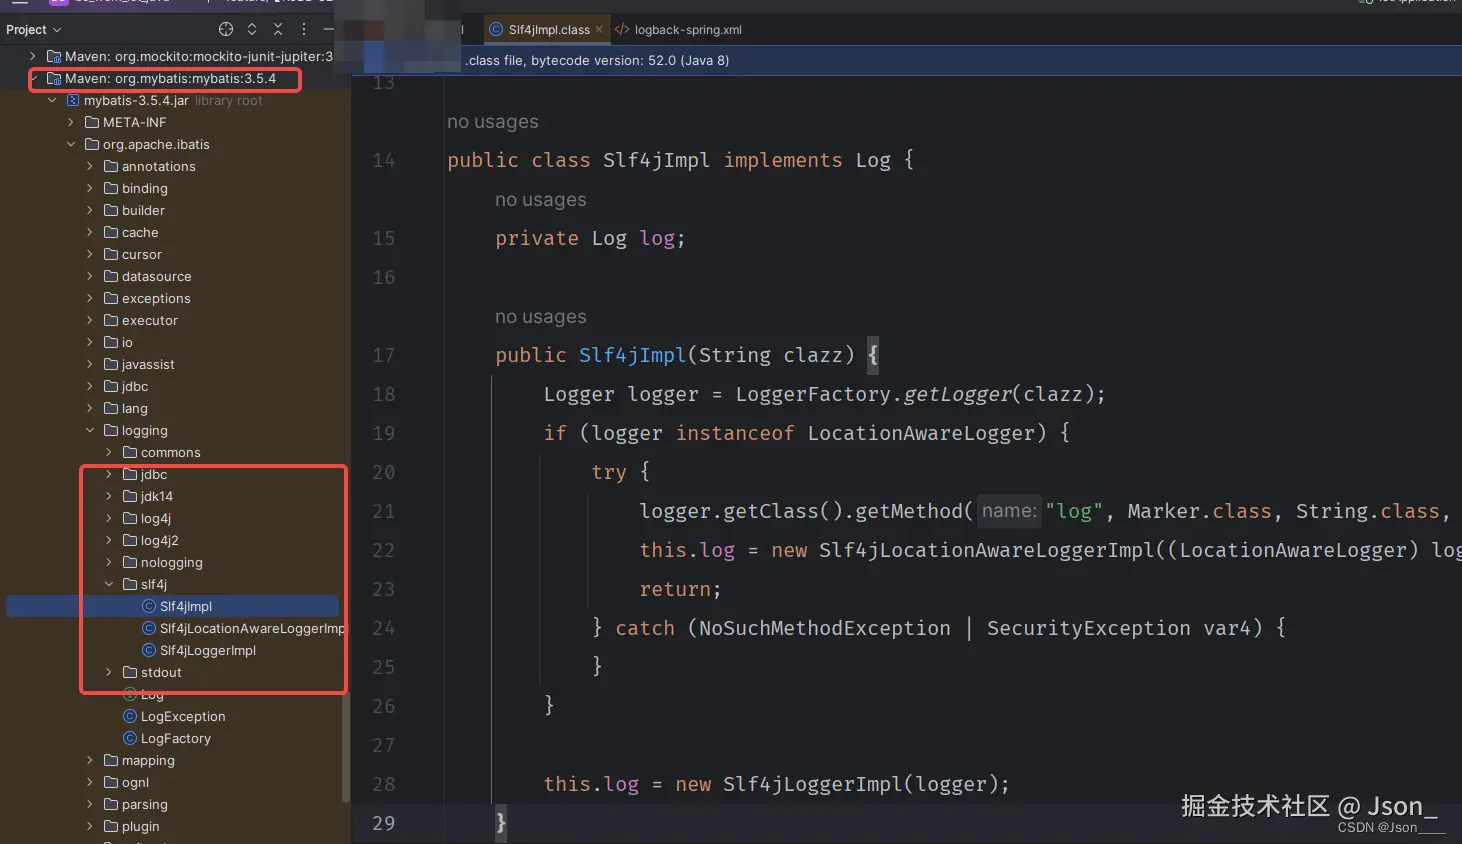Click the folder icon of cursor
The width and height of the screenshot is (1462, 844).
tap(111, 254)
